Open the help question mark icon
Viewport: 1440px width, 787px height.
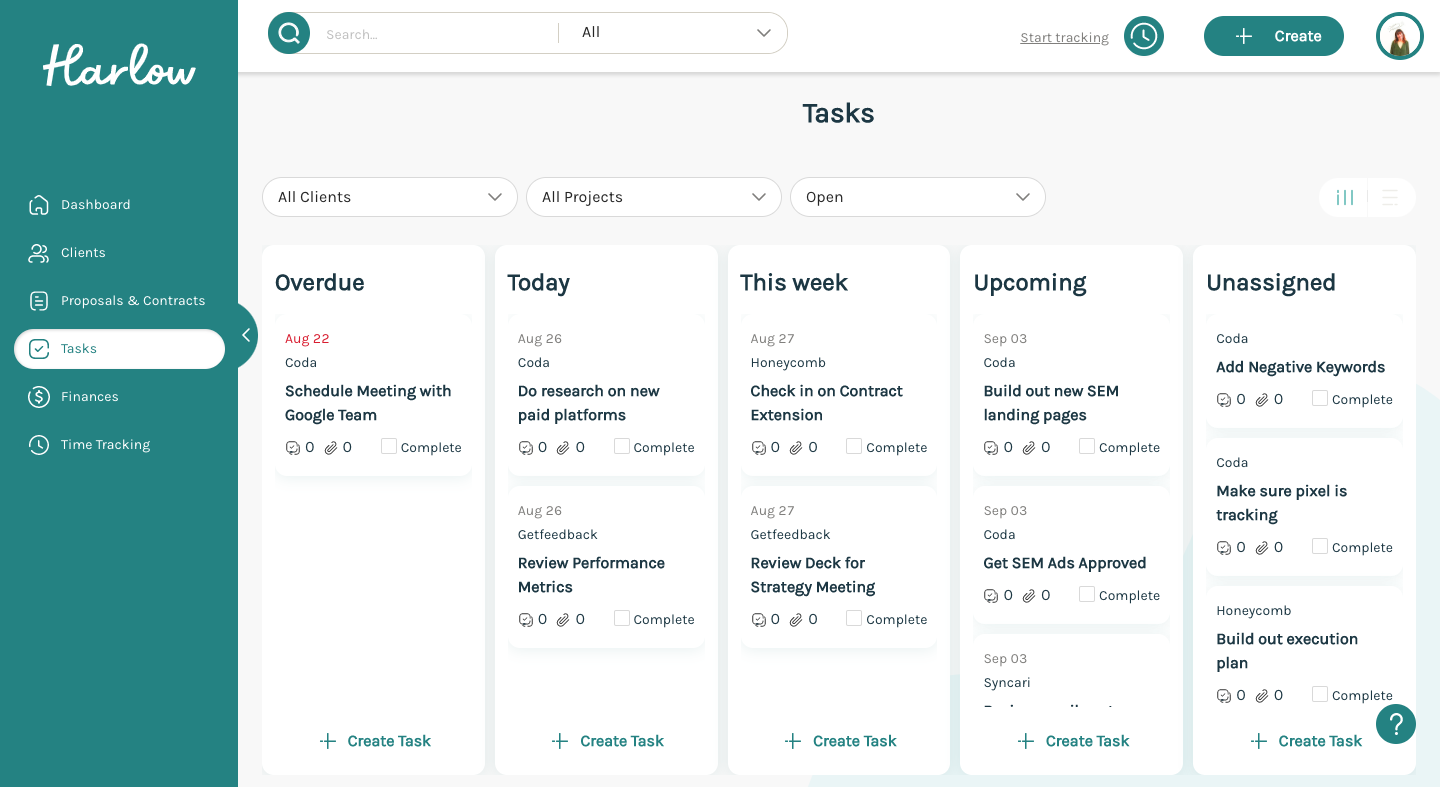pyautogui.click(x=1396, y=724)
